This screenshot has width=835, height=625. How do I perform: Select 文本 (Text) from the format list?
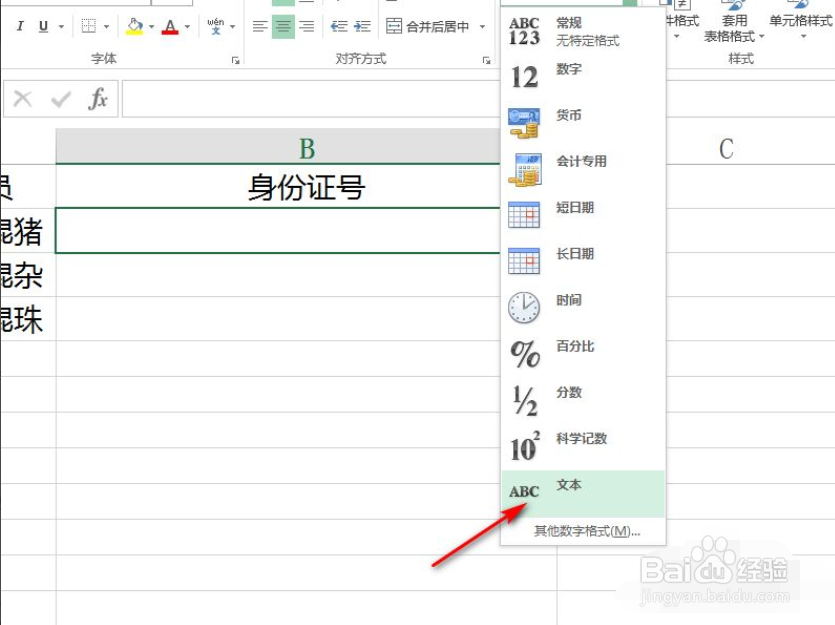[567, 488]
